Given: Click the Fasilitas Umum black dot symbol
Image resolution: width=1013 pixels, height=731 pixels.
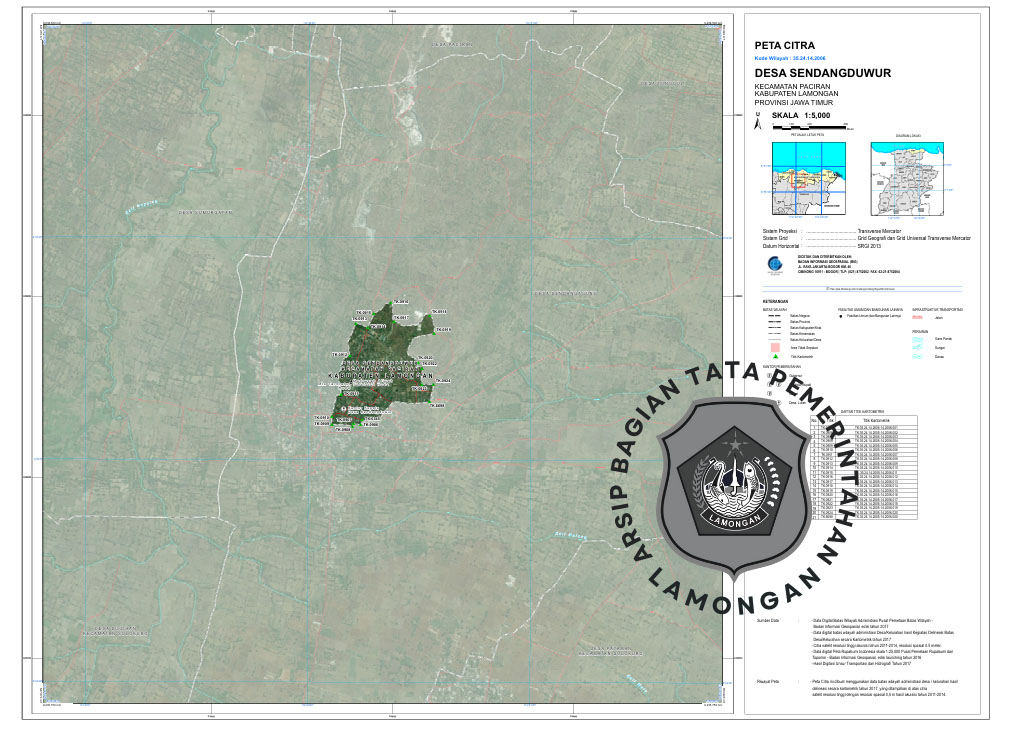Looking at the screenshot, I should point(841,318).
